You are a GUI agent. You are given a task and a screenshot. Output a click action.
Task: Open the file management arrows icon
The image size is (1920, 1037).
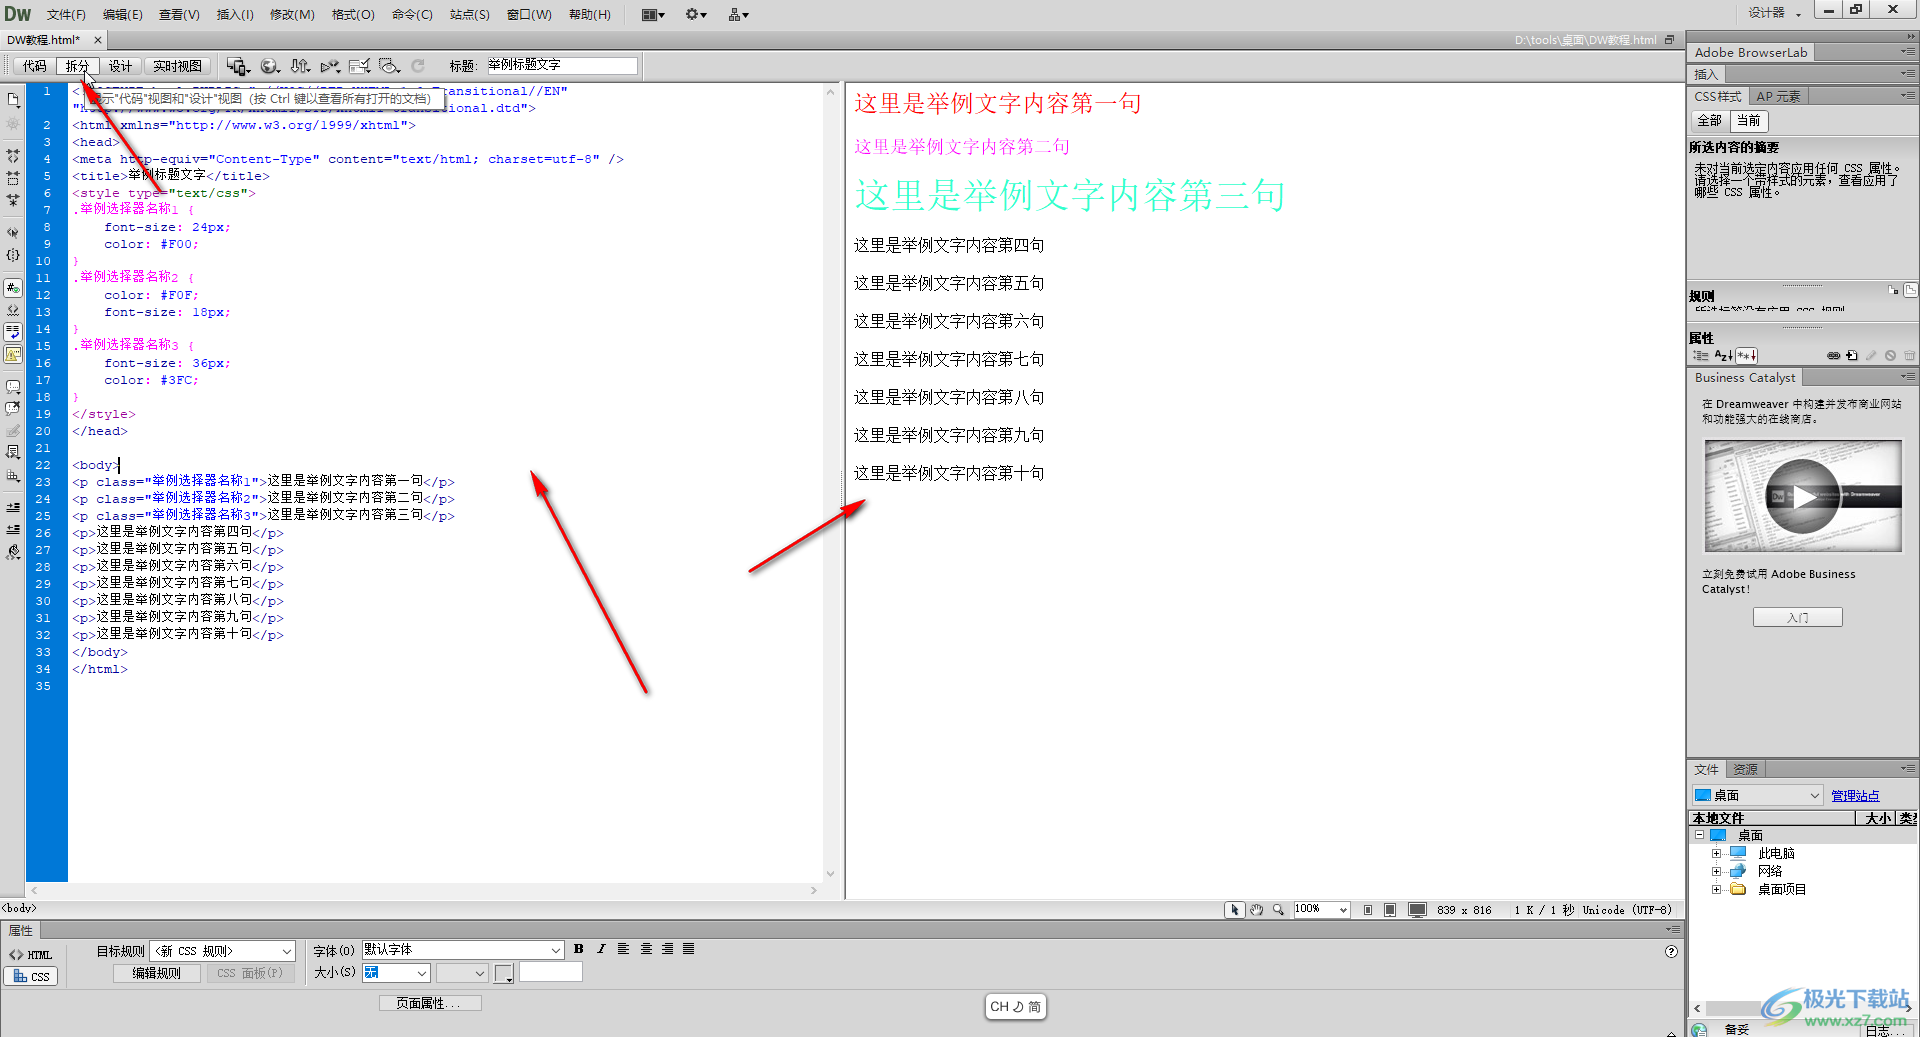(x=300, y=66)
